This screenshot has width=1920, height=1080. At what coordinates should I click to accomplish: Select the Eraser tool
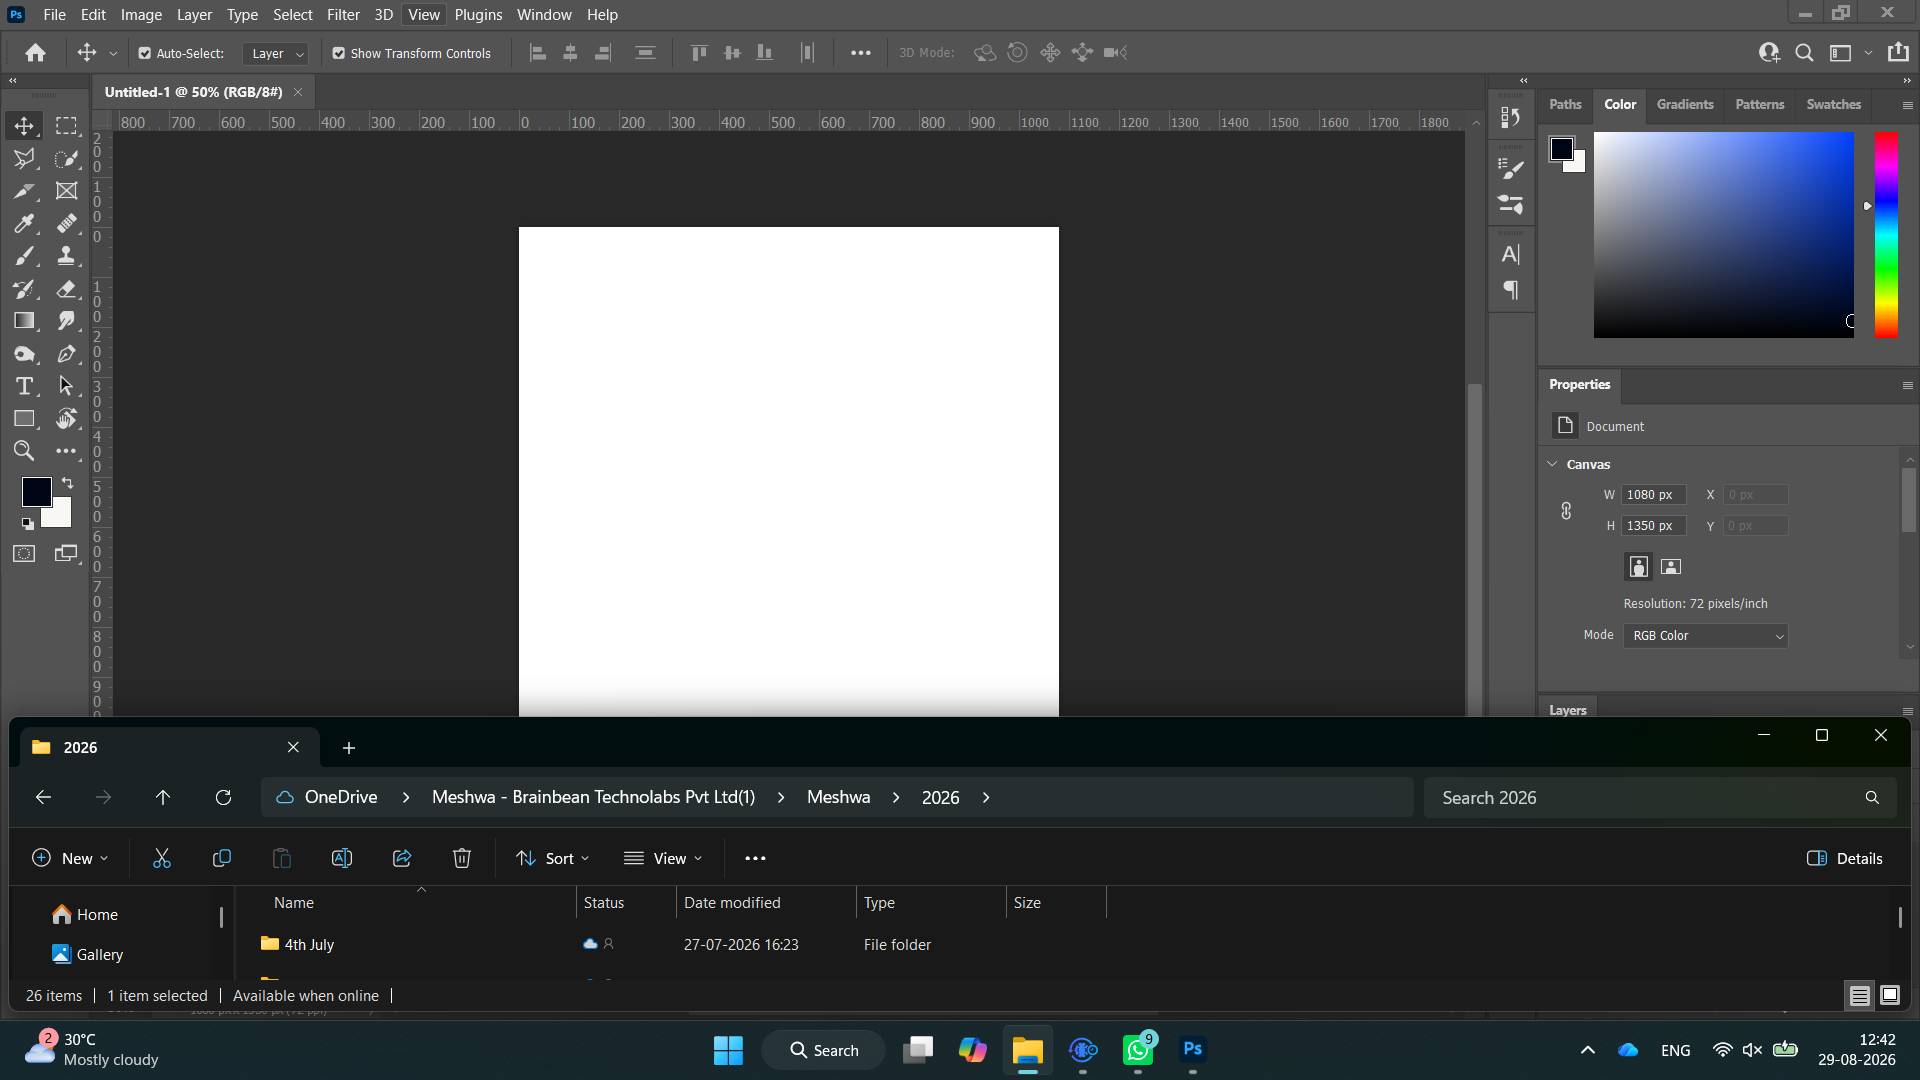point(66,289)
